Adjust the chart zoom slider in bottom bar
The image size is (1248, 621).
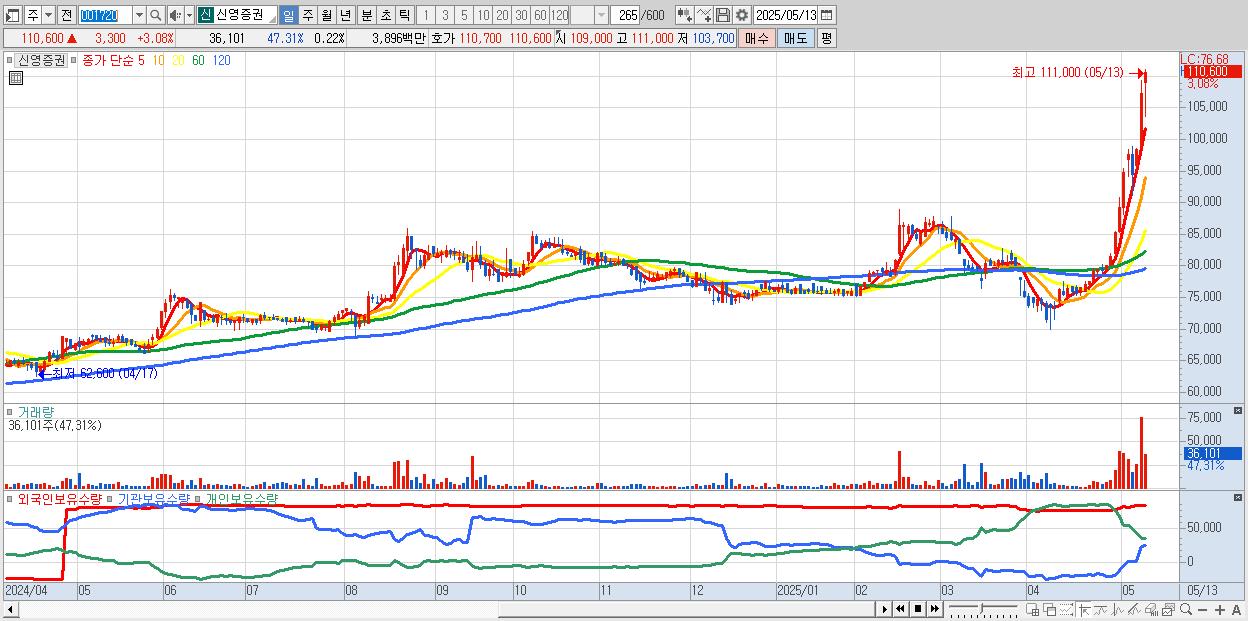pyautogui.click(x=981, y=609)
